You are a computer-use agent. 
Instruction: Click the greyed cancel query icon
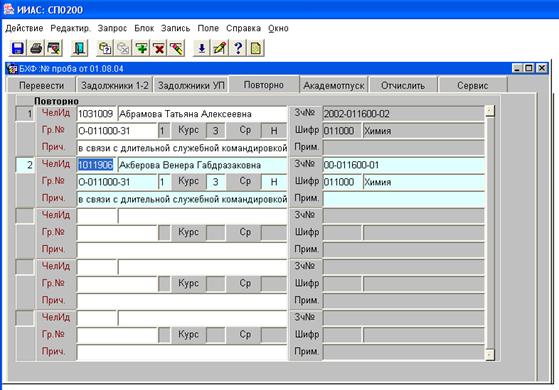123,48
